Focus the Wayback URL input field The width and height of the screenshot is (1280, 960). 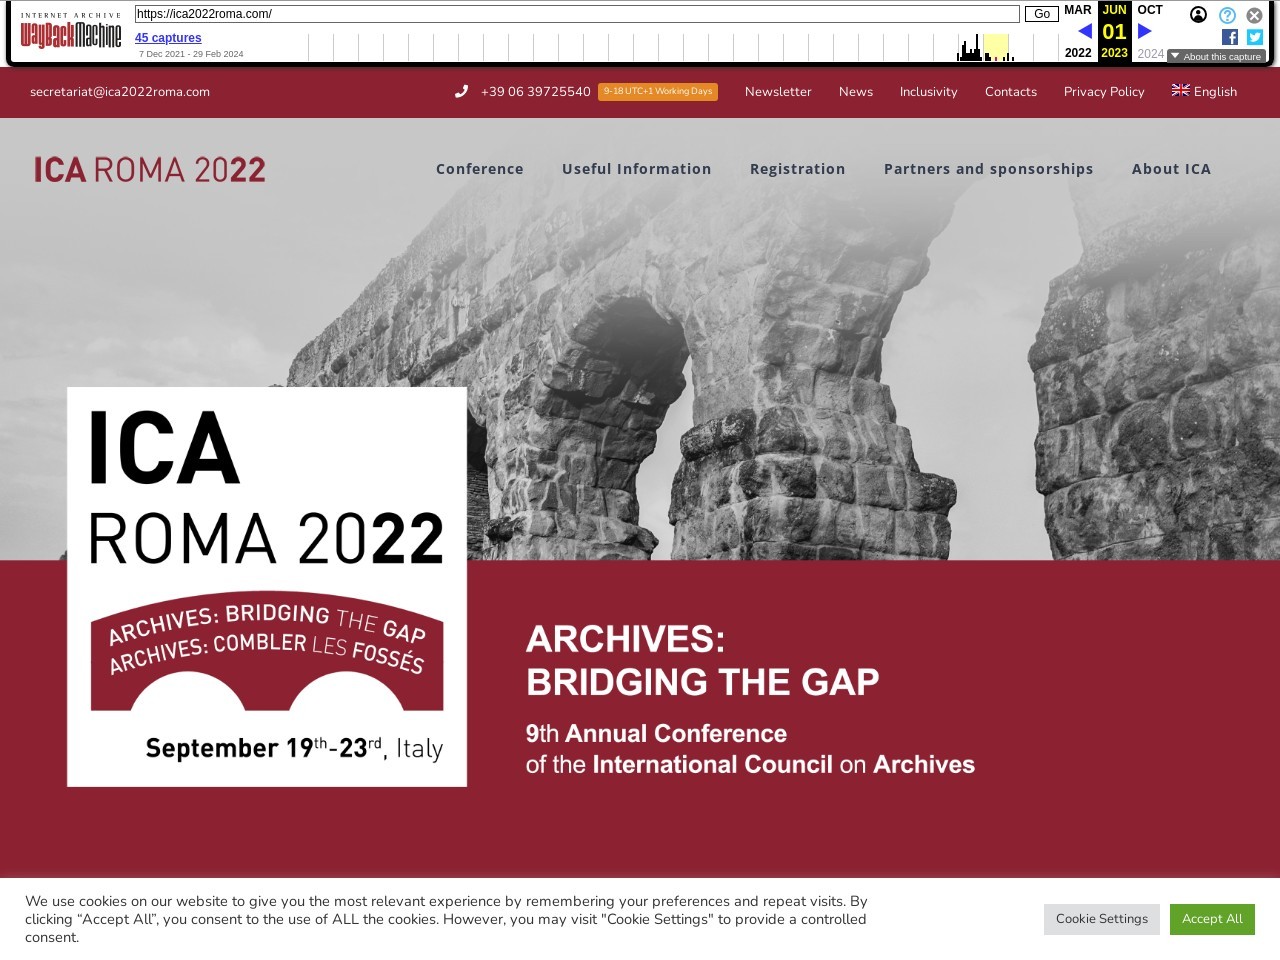[577, 14]
